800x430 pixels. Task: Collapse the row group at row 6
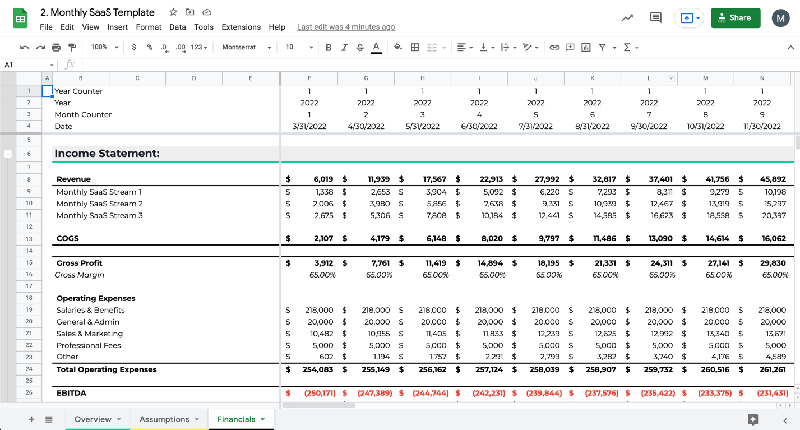[x=9, y=154]
